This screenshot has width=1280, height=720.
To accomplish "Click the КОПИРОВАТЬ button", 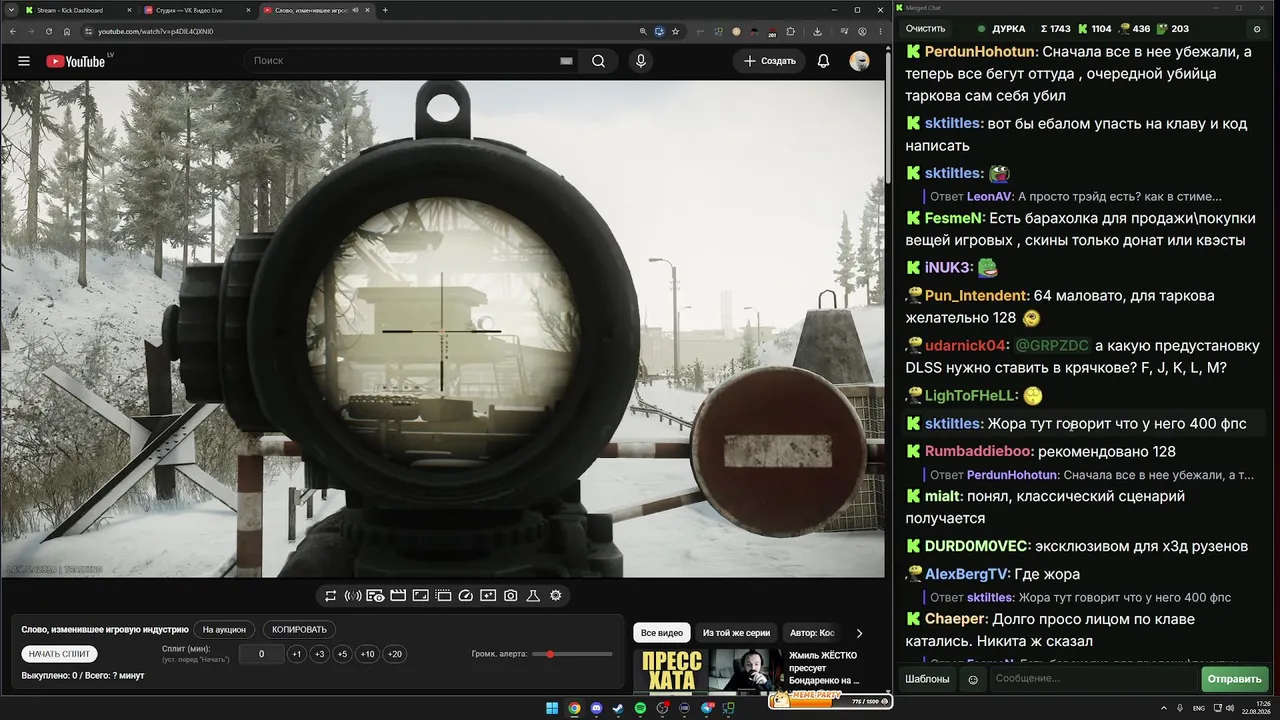I will click(300, 630).
